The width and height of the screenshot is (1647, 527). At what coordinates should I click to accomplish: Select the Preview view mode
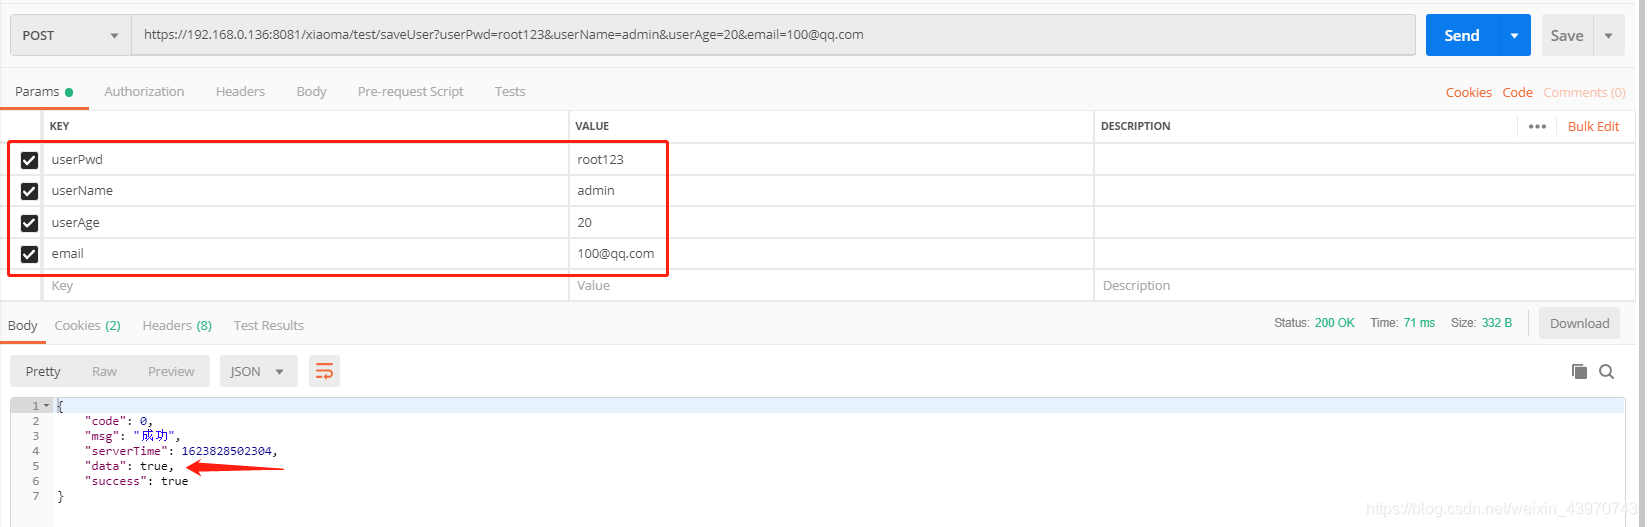pyautogui.click(x=171, y=371)
